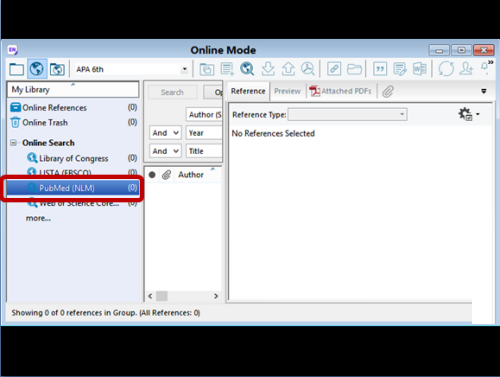Click the Online Search magnifier globe toolbar icon
The width and height of the screenshot is (500, 377).
click(247, 69)
